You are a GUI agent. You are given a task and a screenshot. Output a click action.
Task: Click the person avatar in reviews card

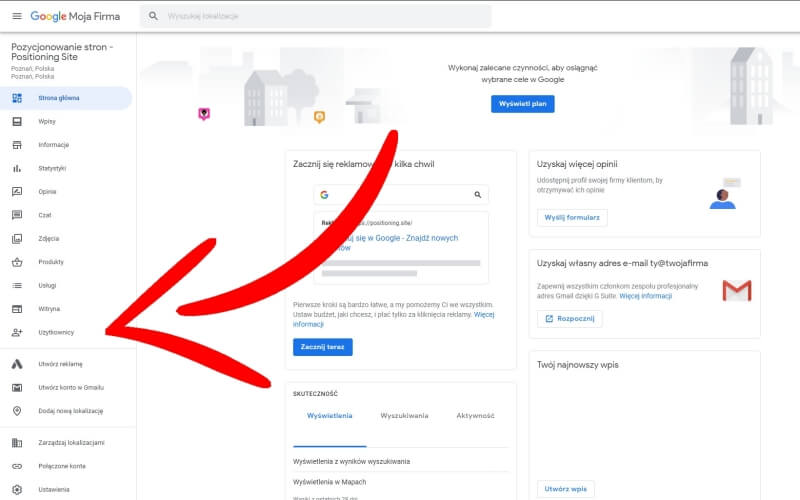coord(722,199)
